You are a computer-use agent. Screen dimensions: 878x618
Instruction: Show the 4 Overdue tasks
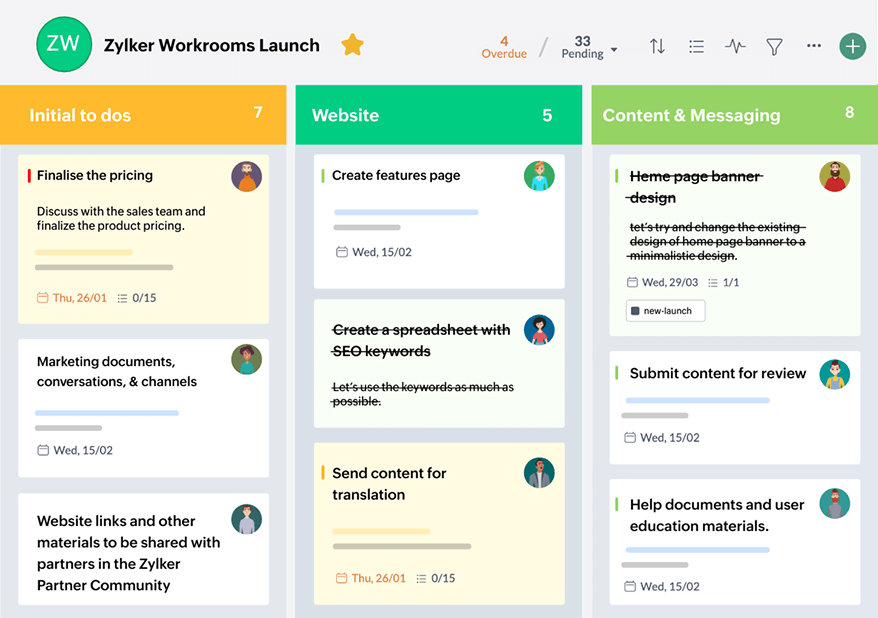click(x=504, y=47)
